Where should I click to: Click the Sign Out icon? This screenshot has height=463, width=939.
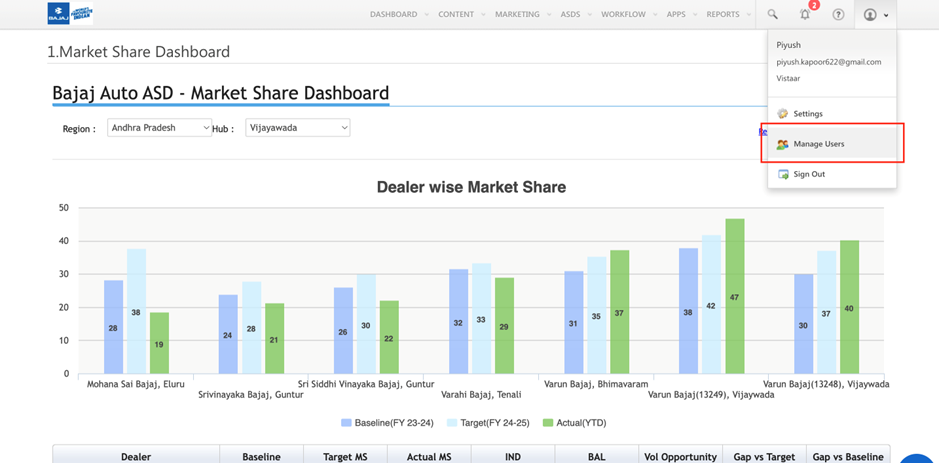pyautogui.click(x=783, y=174)
